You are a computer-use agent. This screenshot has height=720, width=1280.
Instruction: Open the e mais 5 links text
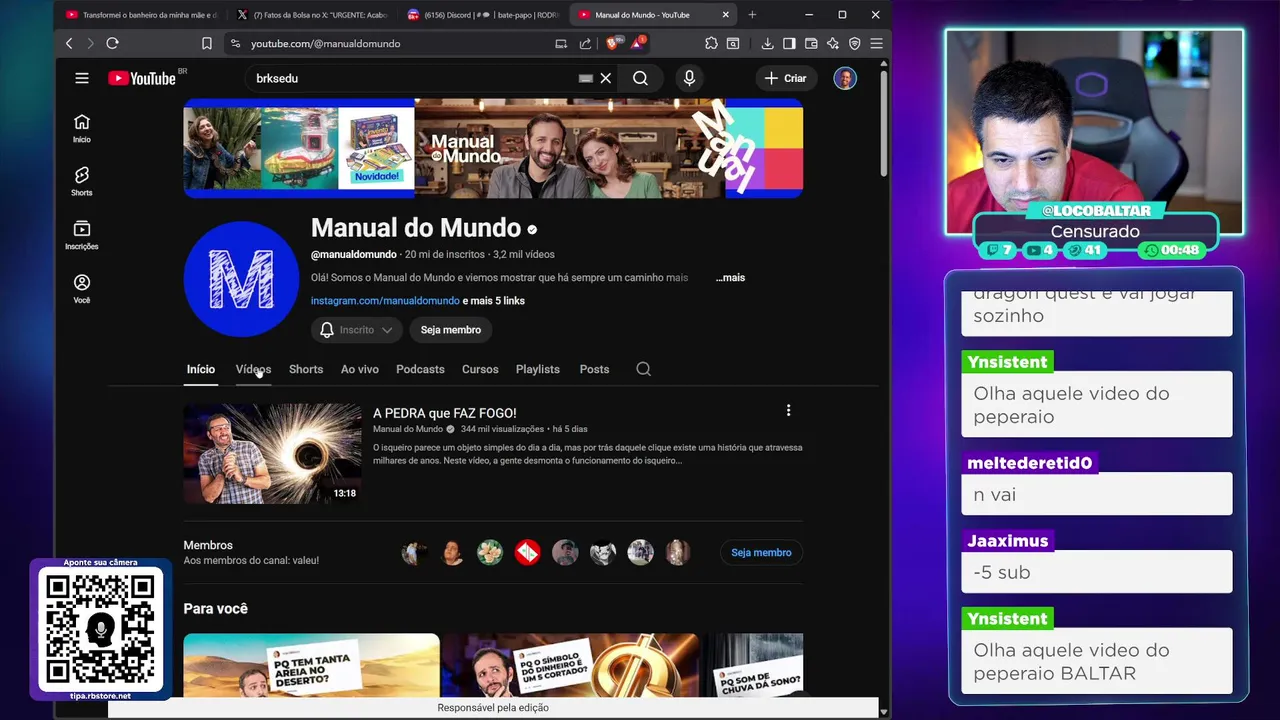(494, 301)
